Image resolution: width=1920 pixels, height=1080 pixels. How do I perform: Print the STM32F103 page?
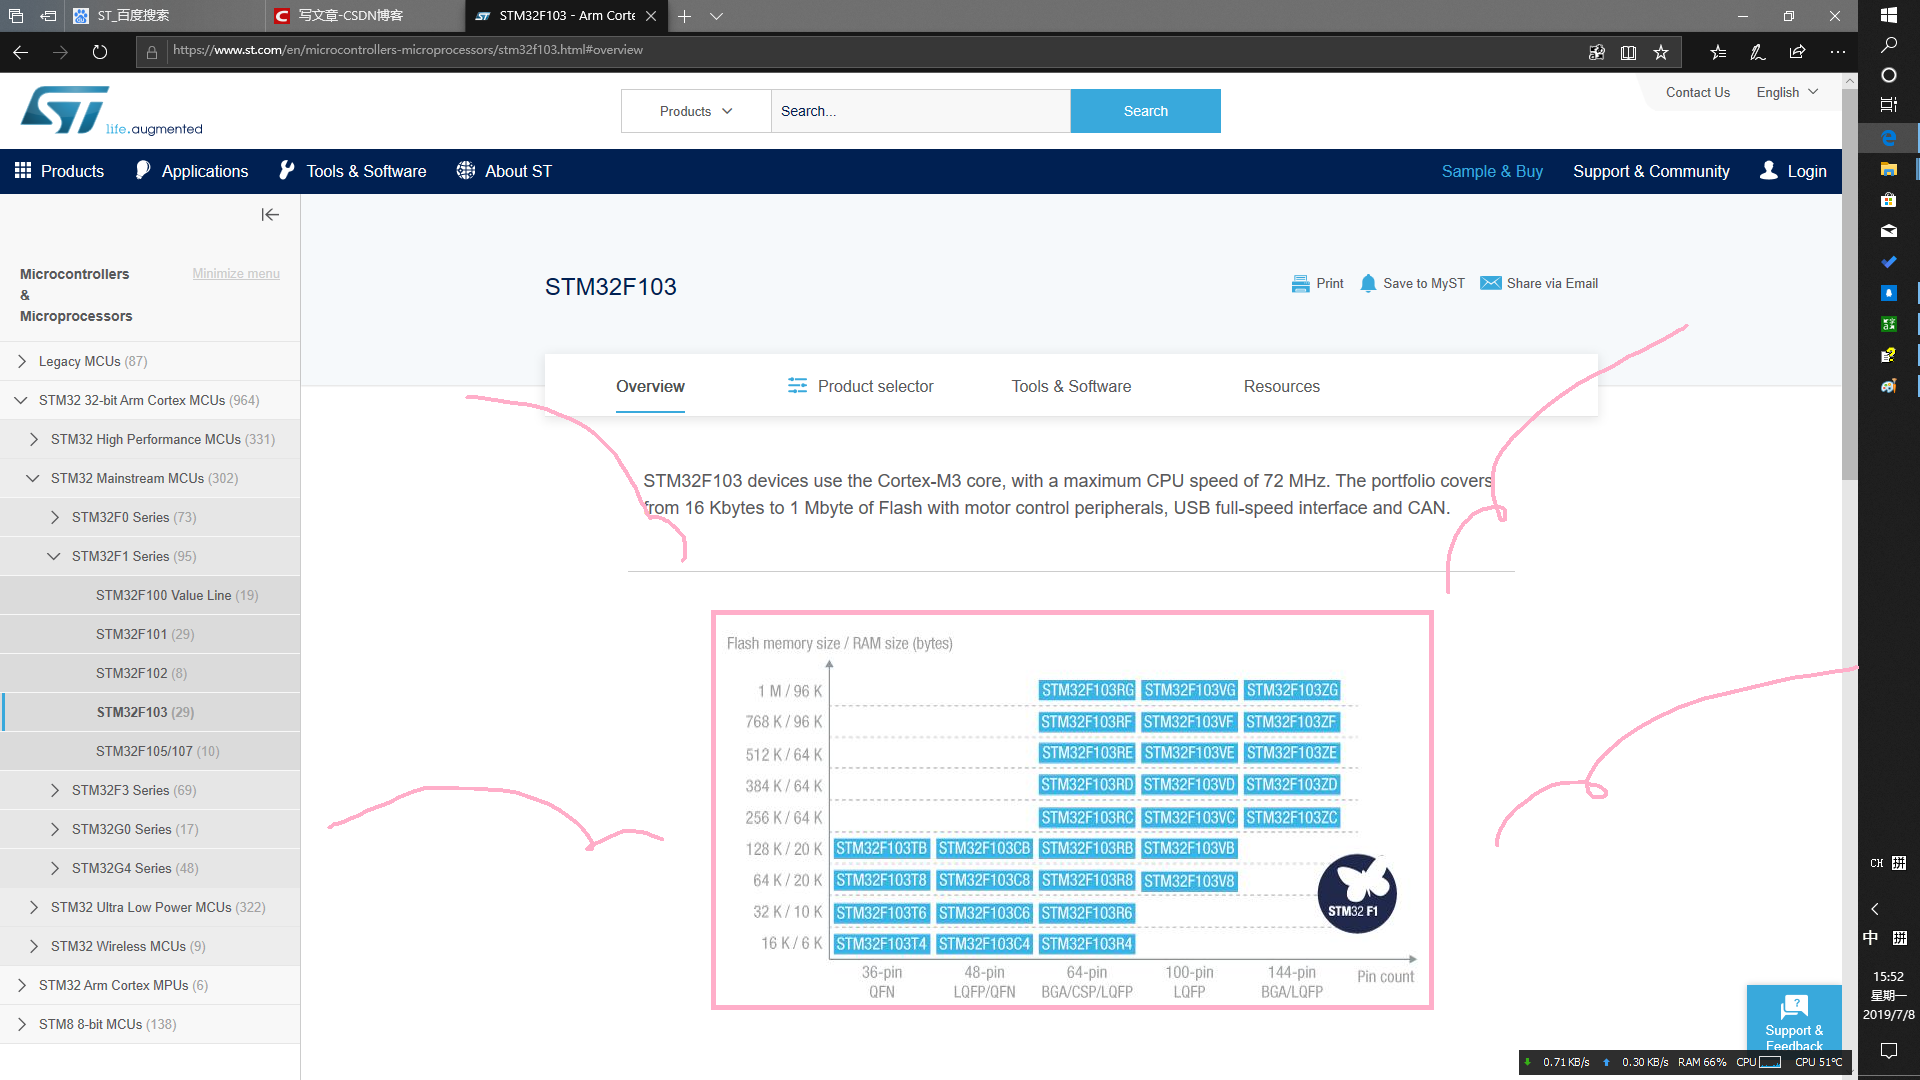click(x=1317, y=284)
